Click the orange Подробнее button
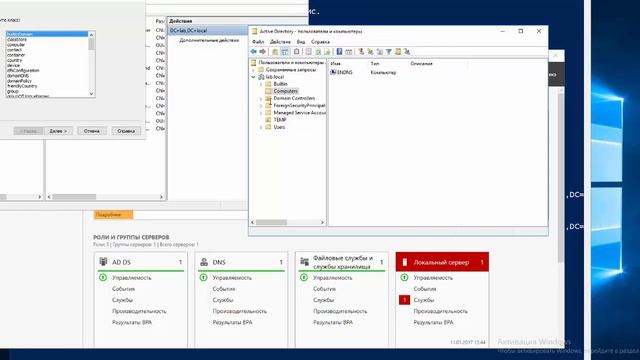 coord(113,215)
